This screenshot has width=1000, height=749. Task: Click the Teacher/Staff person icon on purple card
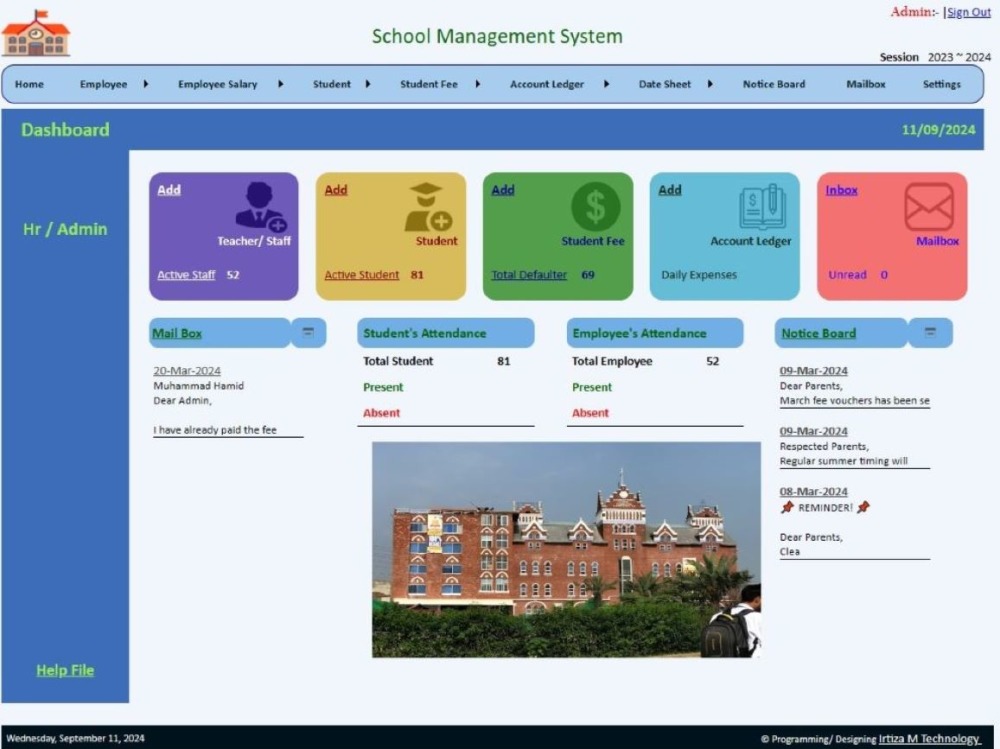256,207
